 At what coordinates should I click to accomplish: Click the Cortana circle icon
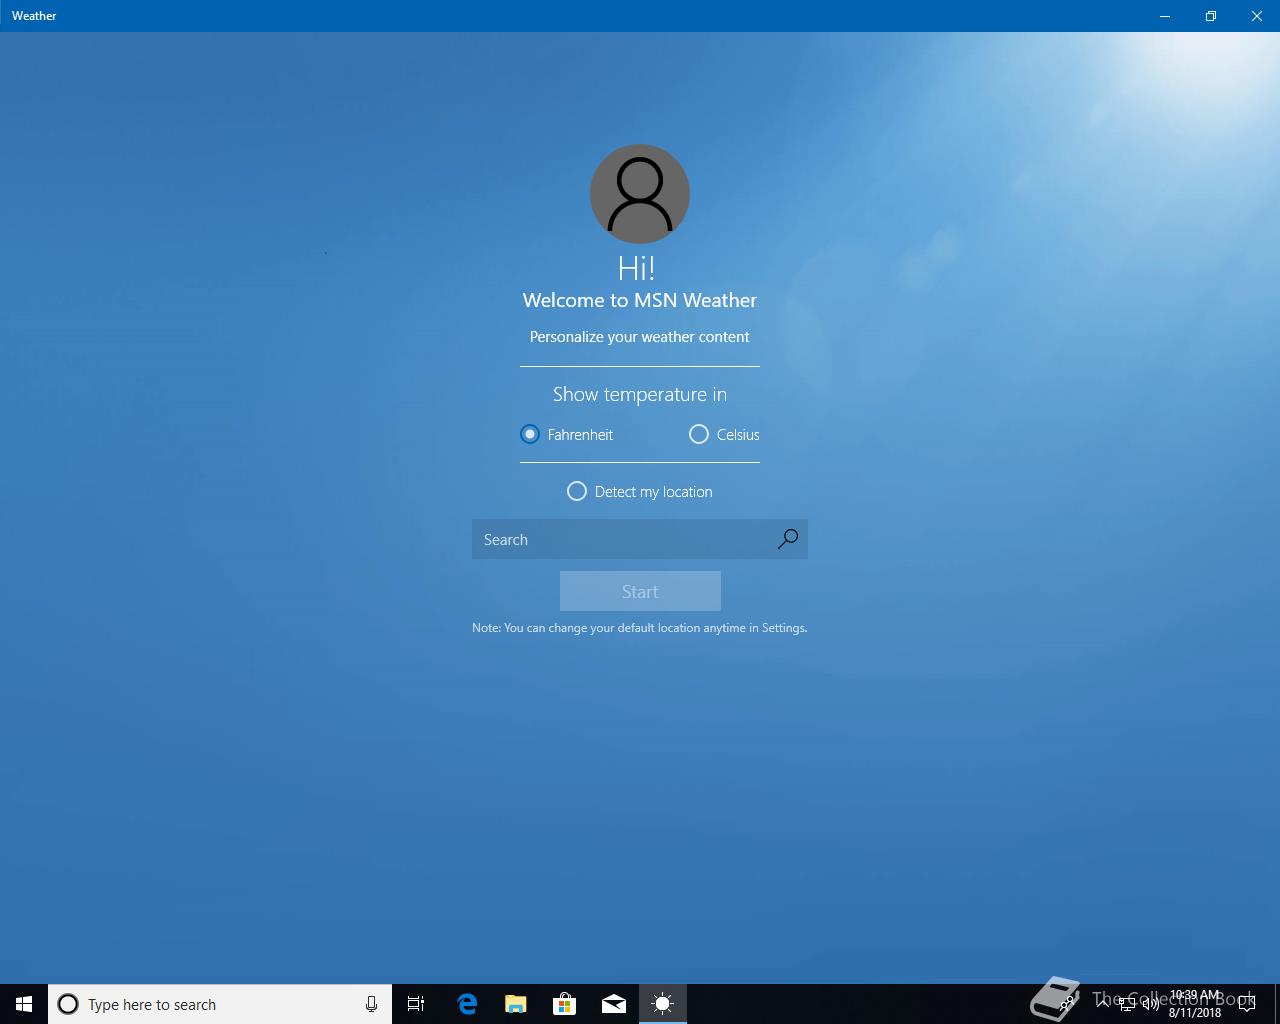tap(68, 1004)
